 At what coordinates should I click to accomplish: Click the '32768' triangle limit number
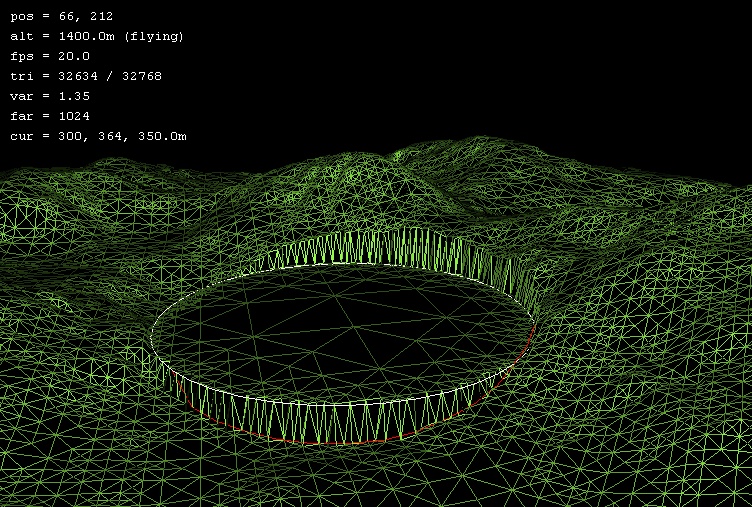[x=141, y=77]
